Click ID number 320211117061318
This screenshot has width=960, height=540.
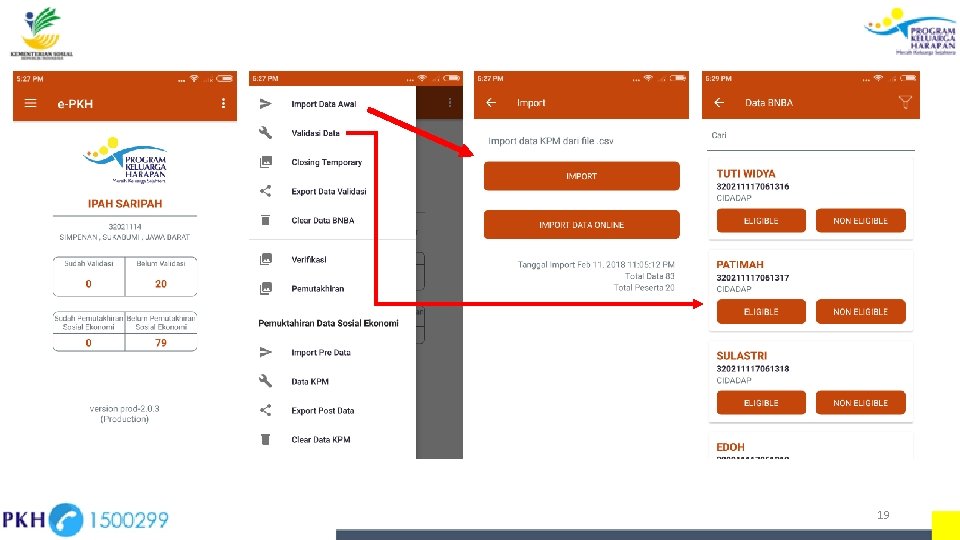[752, 369]
